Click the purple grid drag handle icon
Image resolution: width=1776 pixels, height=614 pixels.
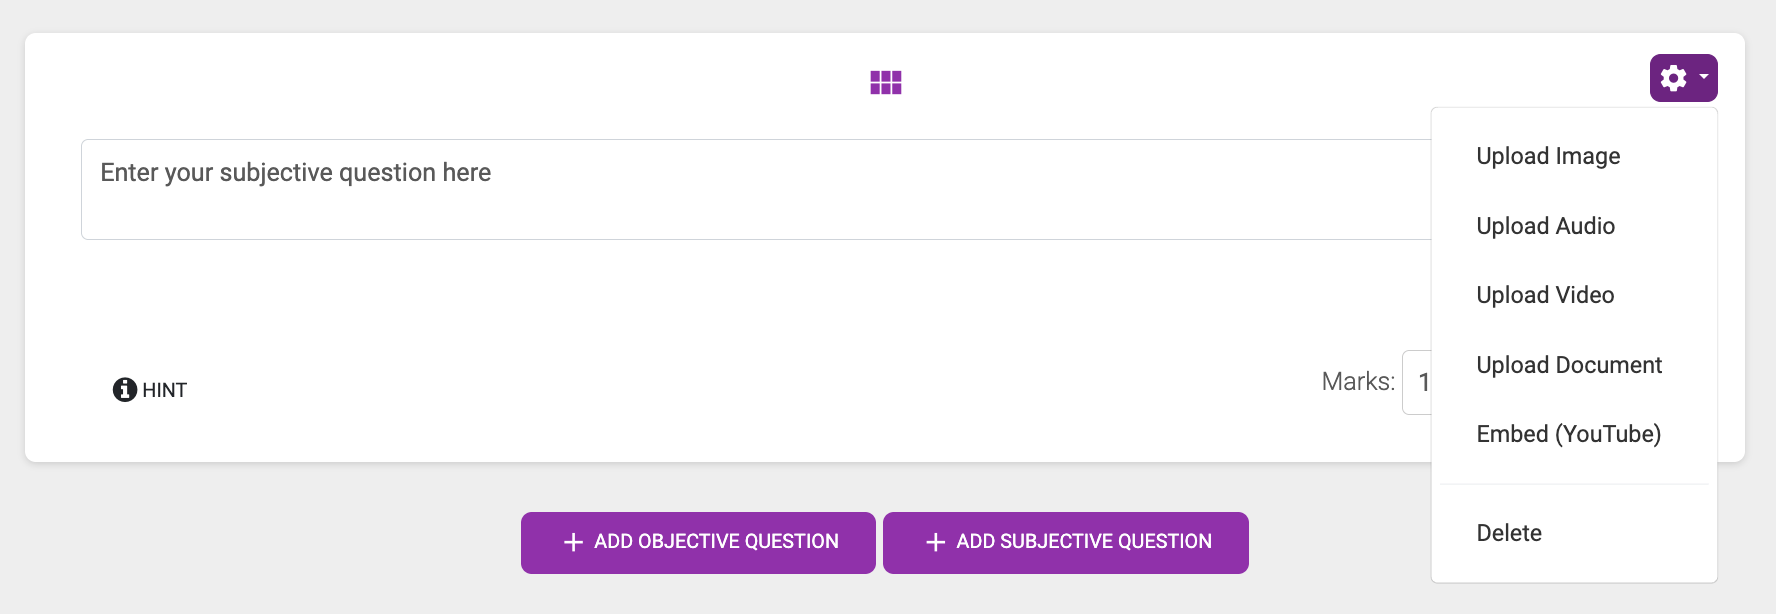[x=886, y=82]
